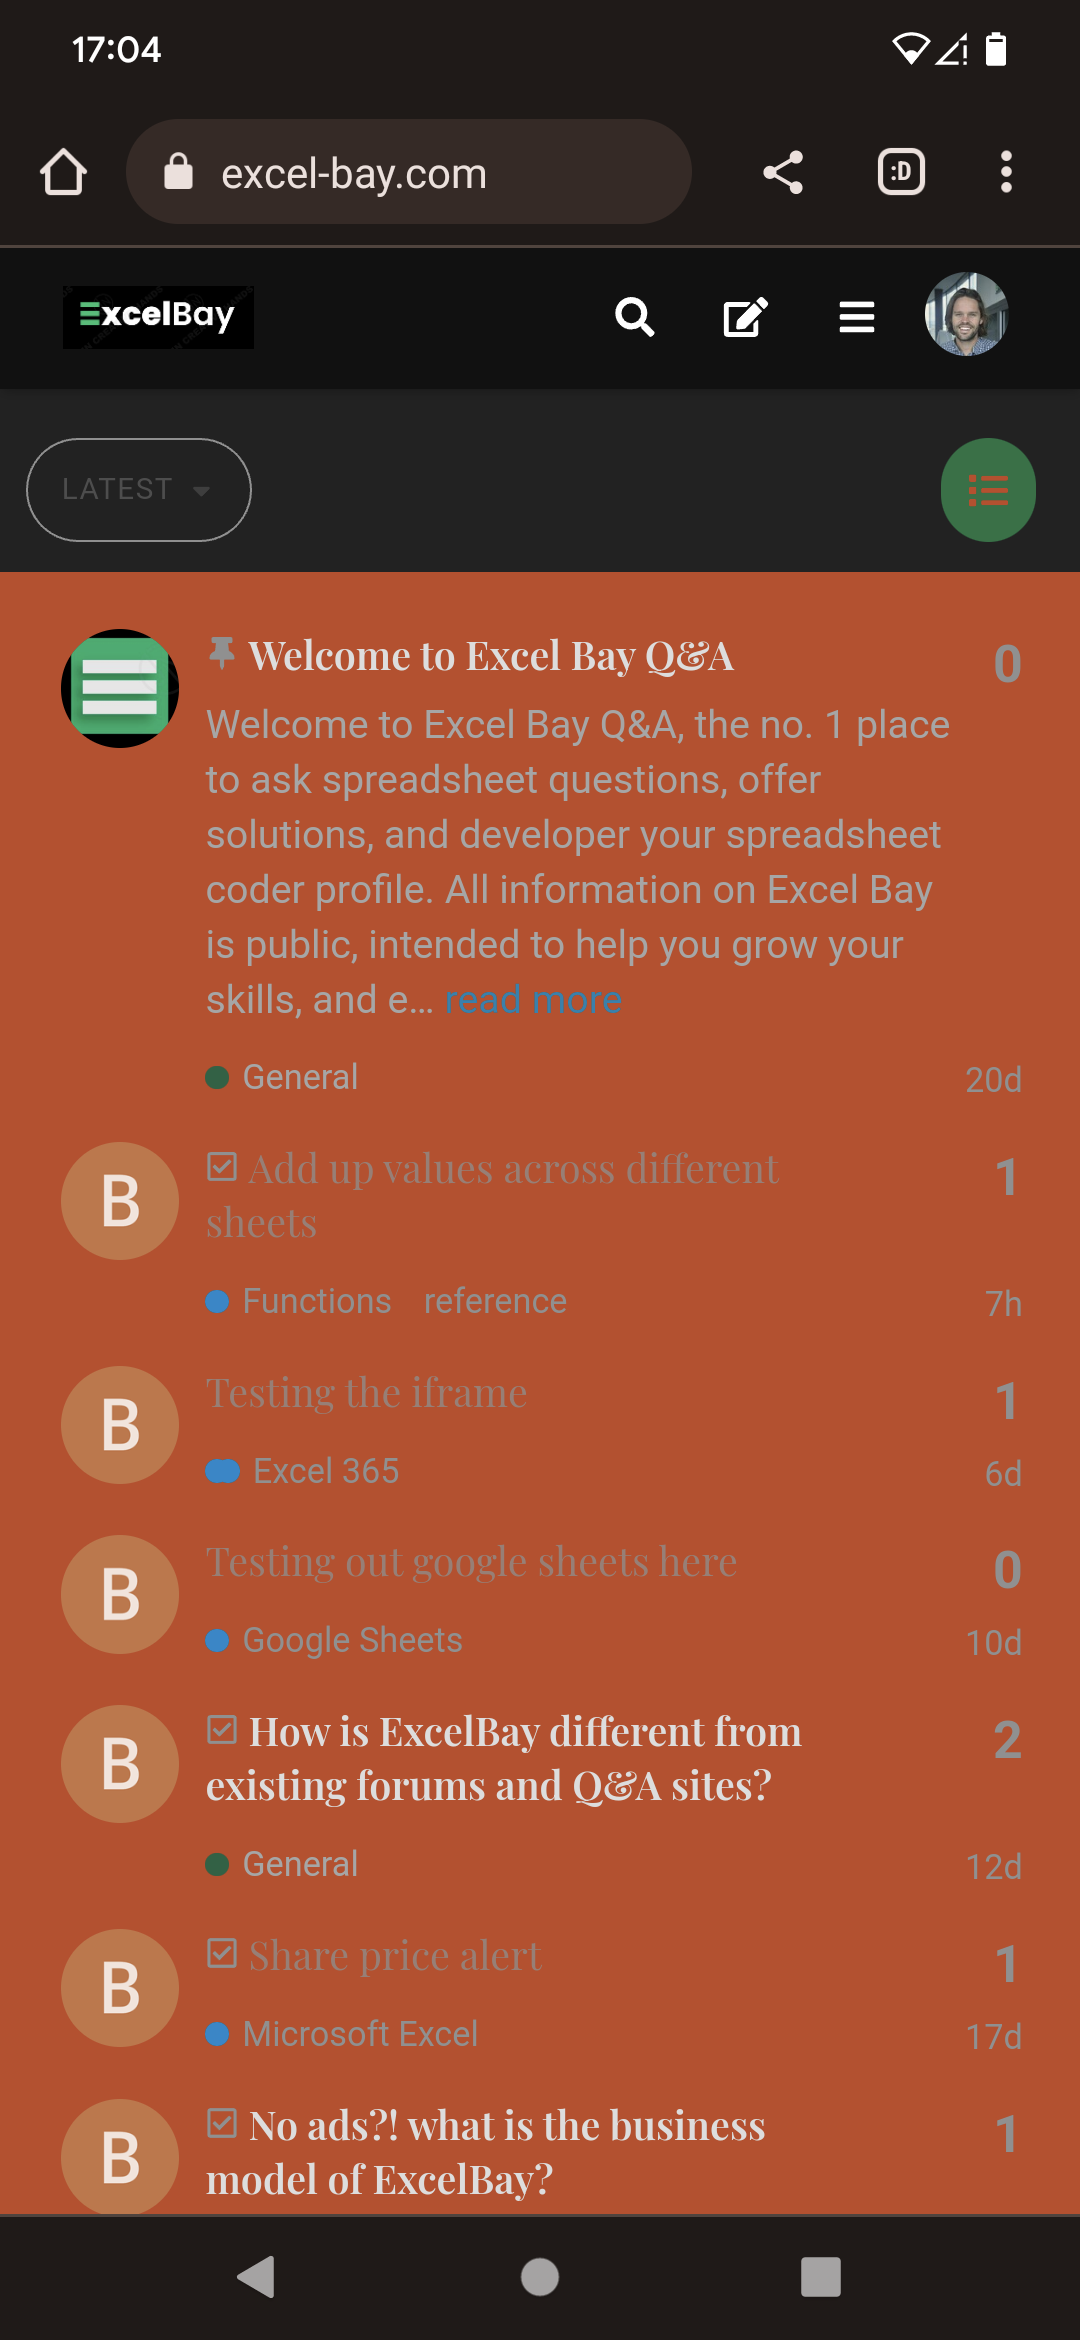Open 'Testing out google sheets here' topic
The width and height of the screenshot is (1080, 2340).
[471, 1562]
